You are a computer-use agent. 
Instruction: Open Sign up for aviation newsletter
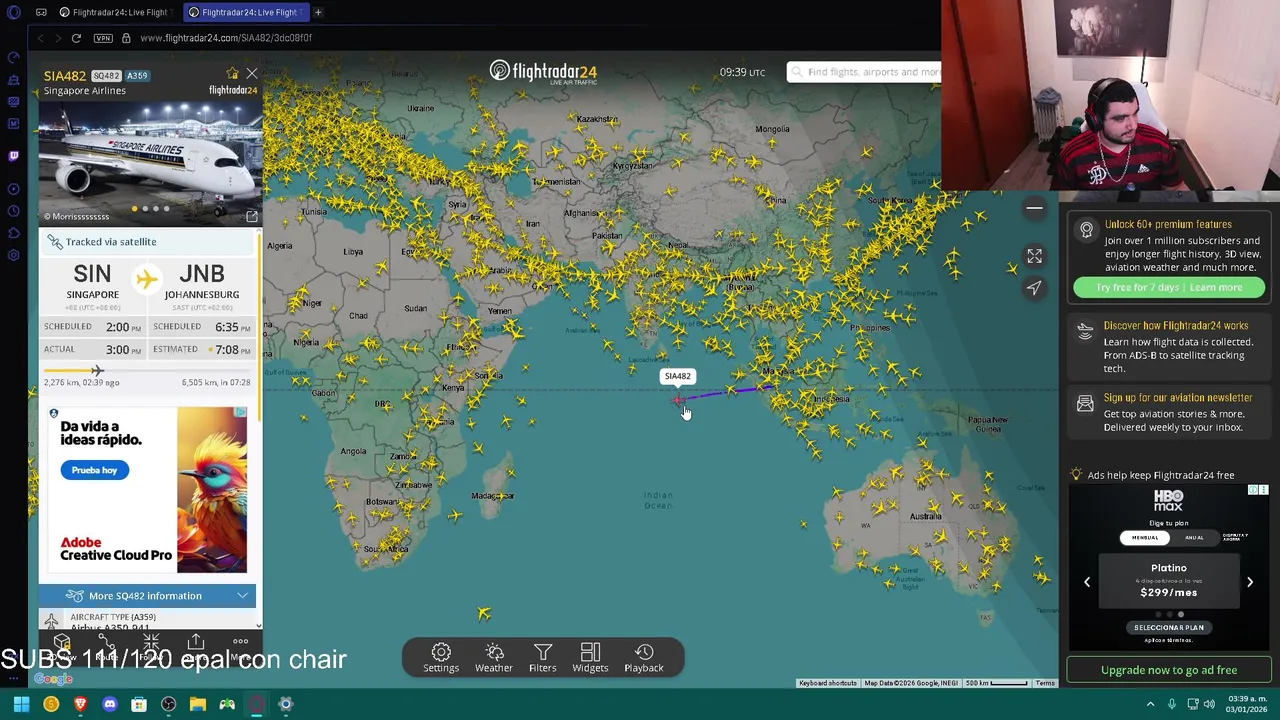click(x=1168, y=412)
